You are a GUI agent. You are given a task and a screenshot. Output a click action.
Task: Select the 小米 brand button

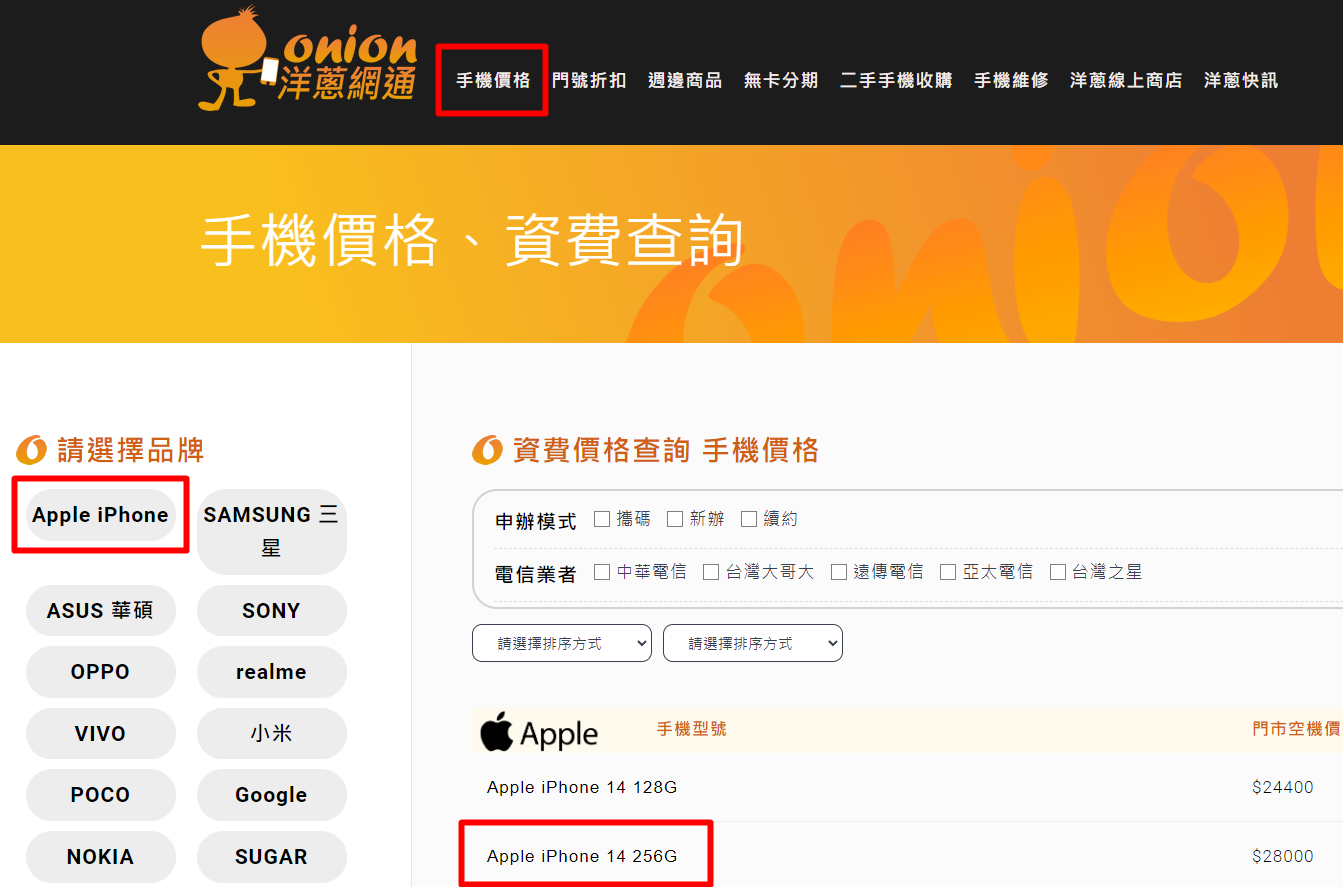coord(271,734)
